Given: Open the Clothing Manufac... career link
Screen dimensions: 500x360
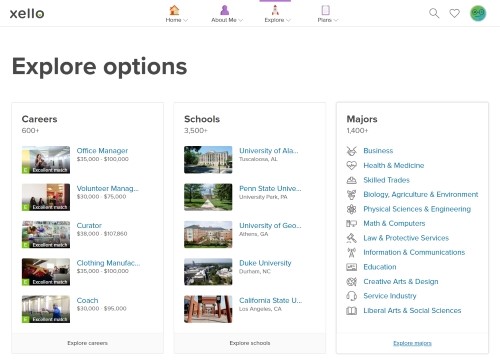Looking at the screenshot, I should (x=108, y=263).
